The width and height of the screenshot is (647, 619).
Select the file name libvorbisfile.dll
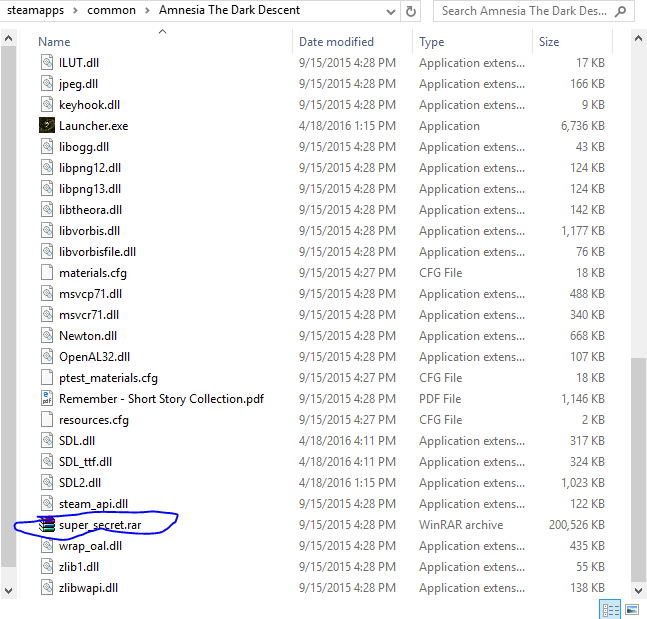point(97,252)
